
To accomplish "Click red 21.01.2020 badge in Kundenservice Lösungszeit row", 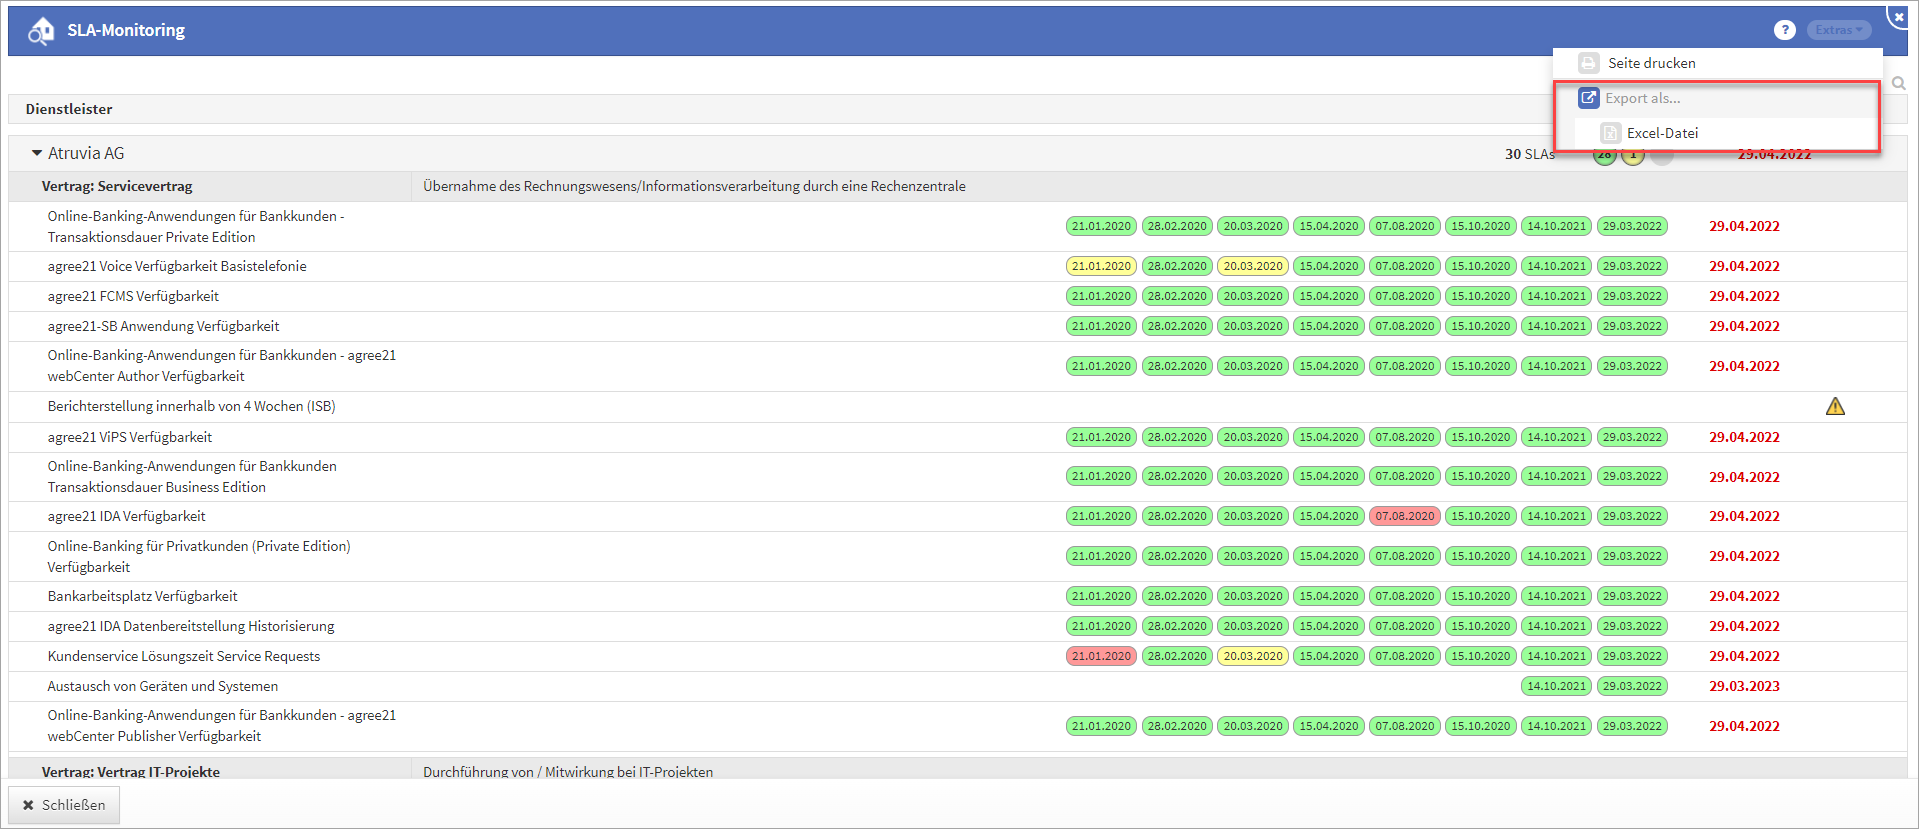I will coord(1100,656).
